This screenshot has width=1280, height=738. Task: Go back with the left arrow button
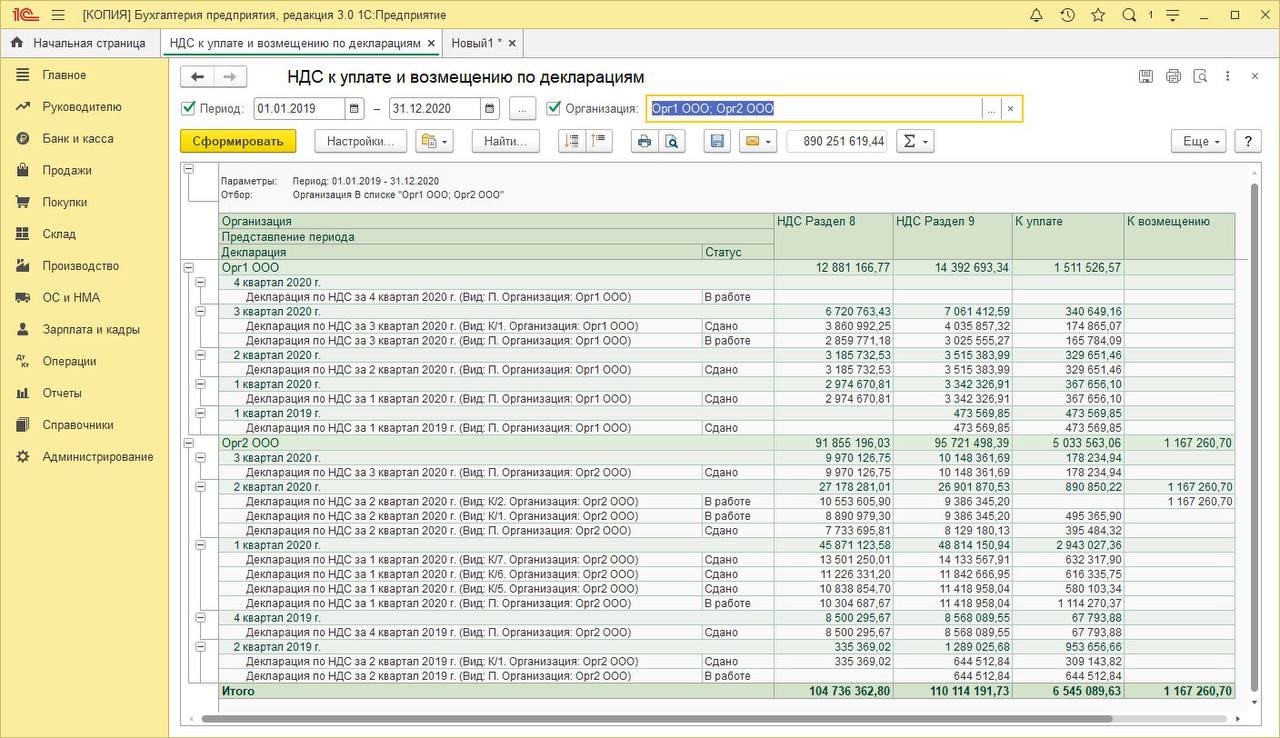197,77
